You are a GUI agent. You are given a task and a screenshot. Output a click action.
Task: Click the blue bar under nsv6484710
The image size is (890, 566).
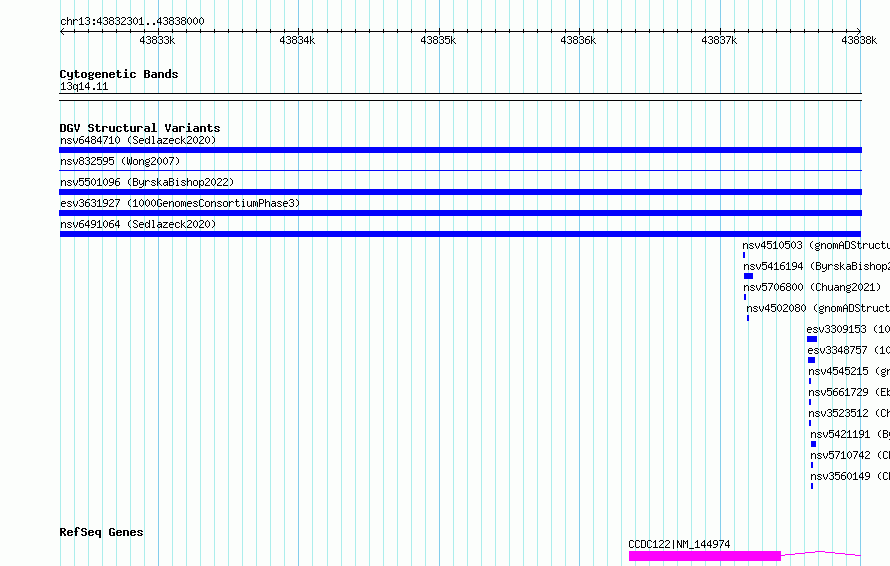coord(460,150)
